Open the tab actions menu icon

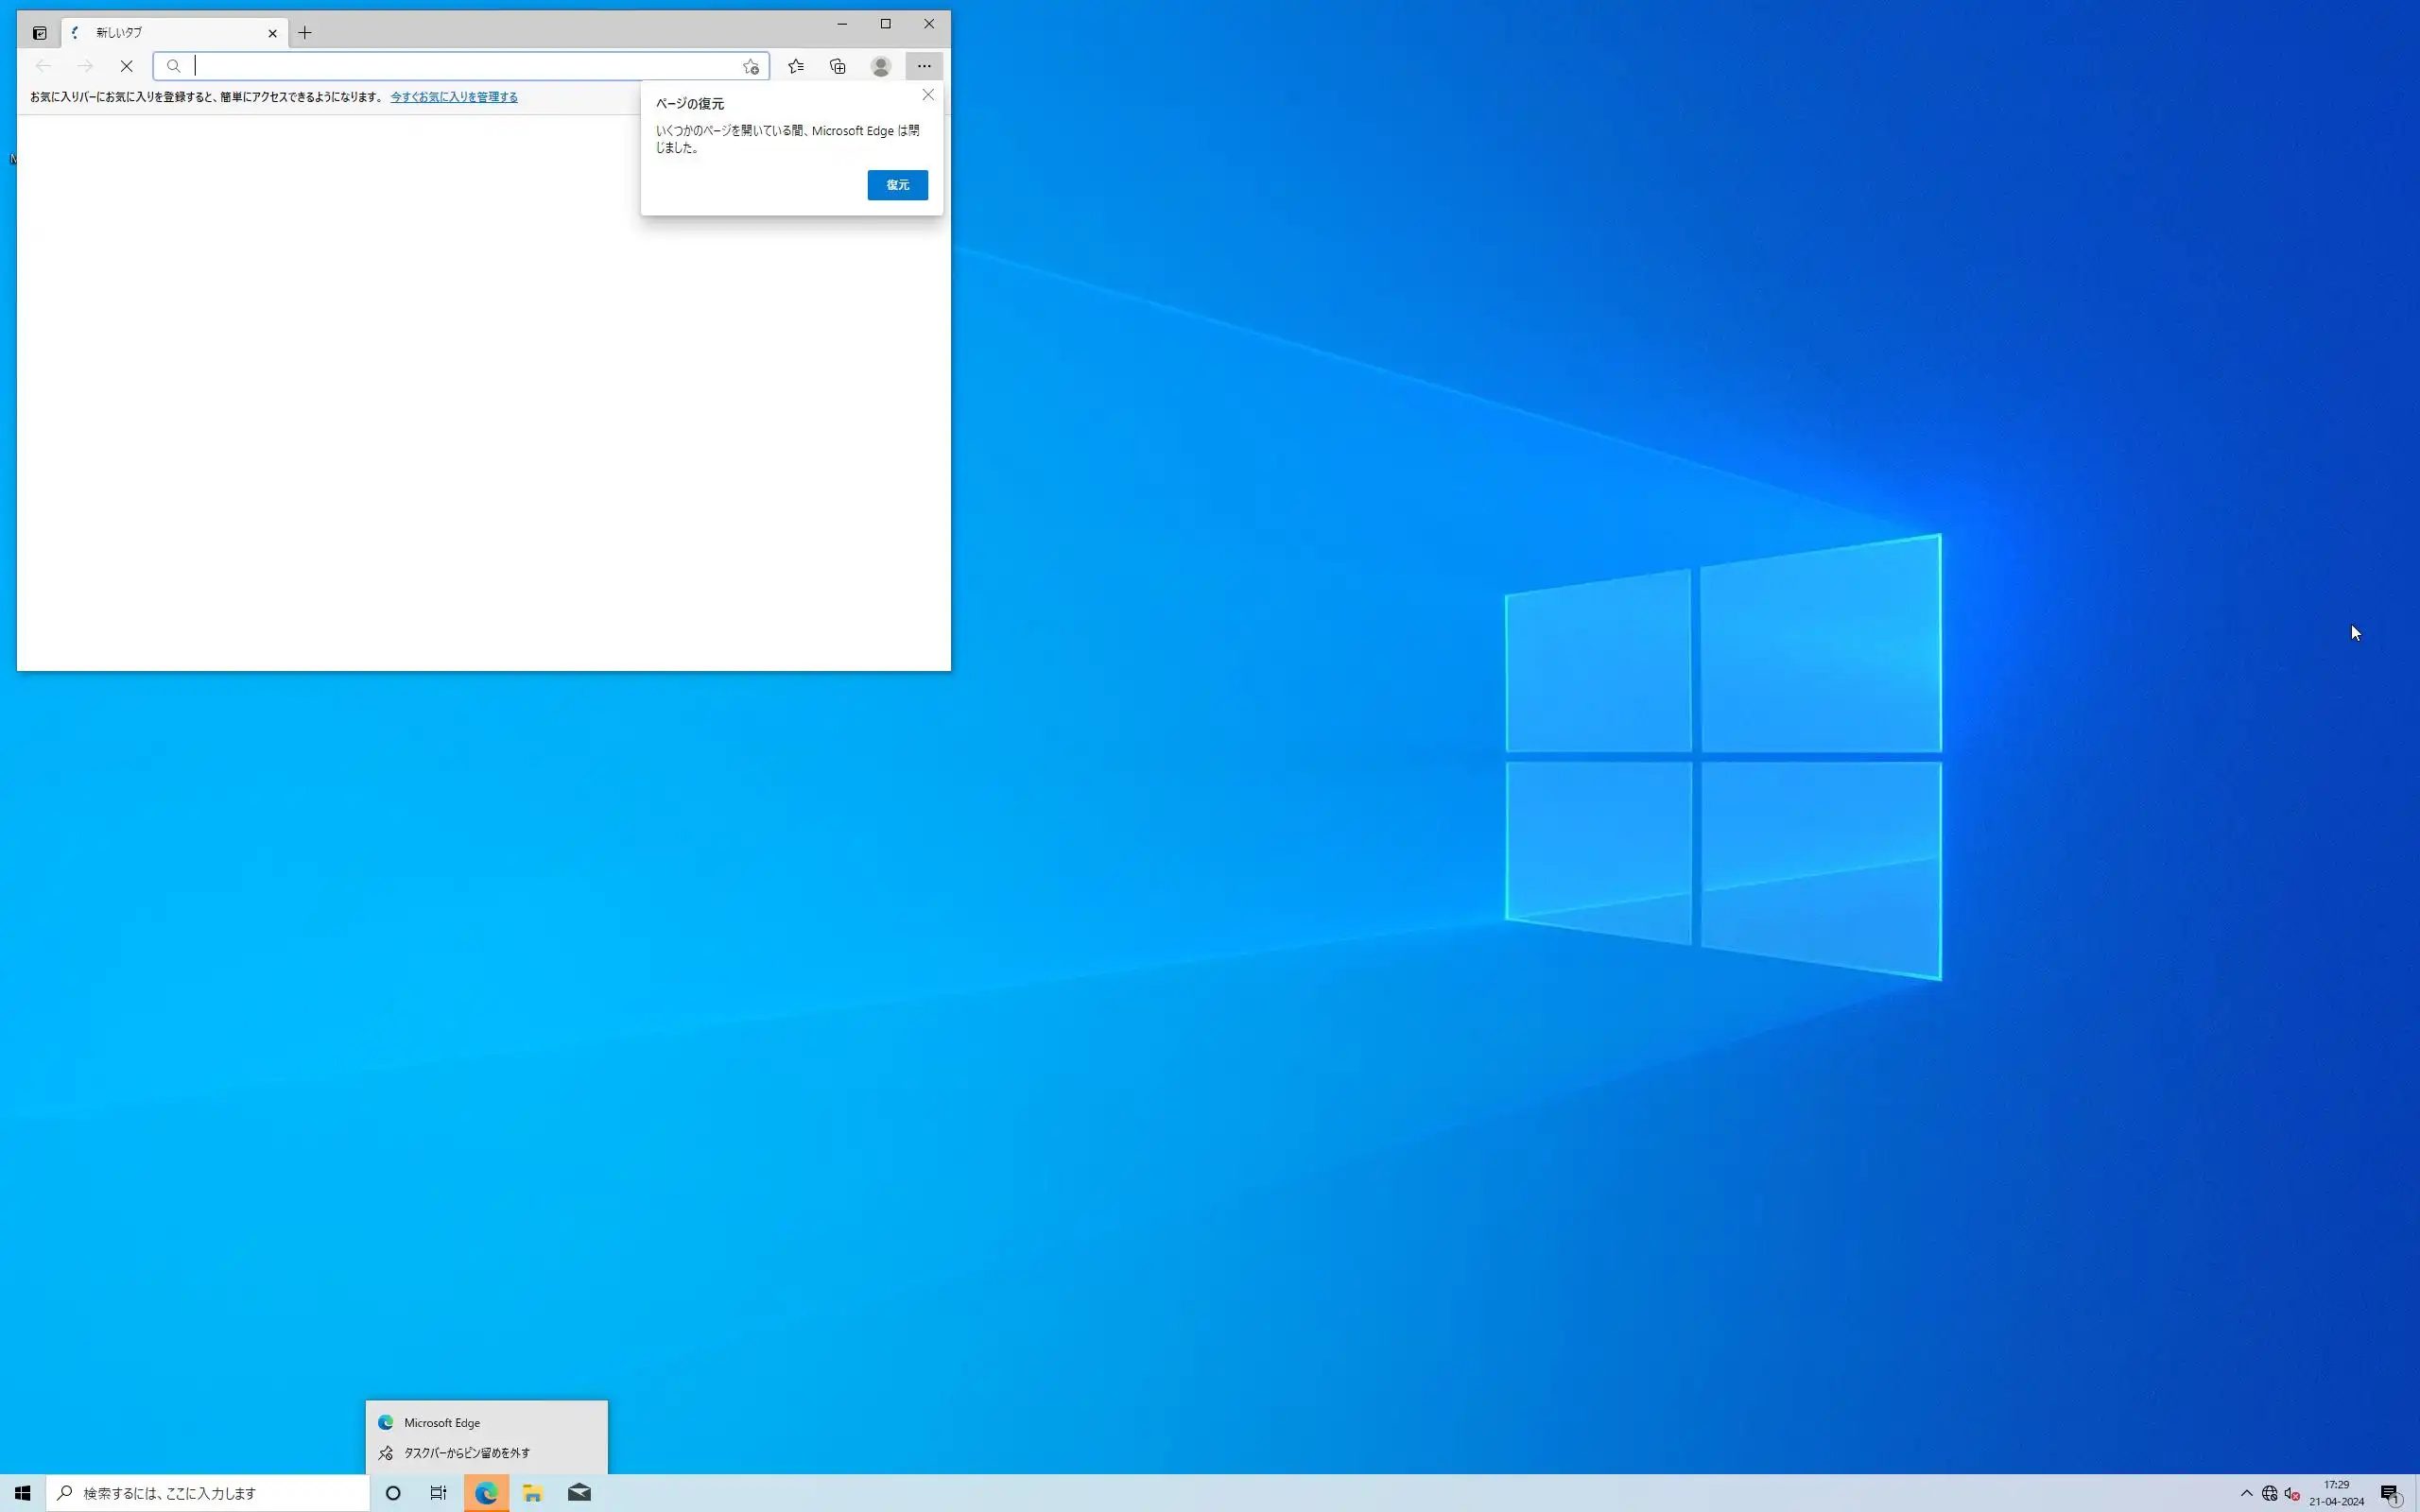(39, 33)
